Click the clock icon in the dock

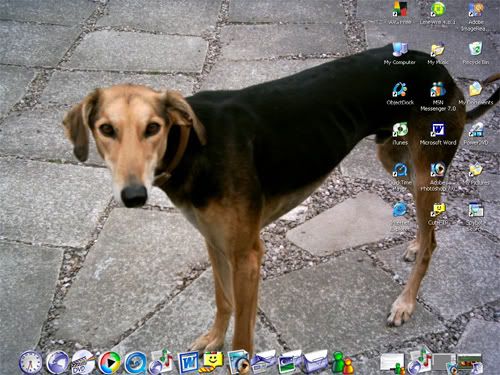tap(31, 362)
